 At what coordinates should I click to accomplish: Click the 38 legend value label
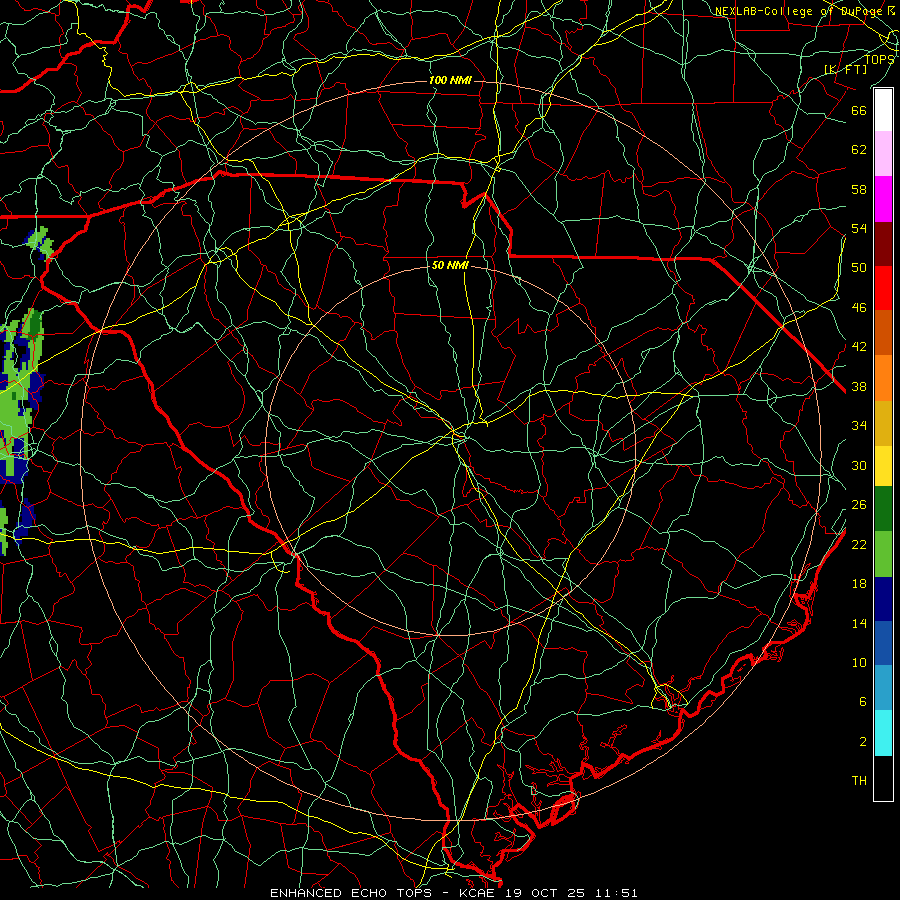859,387
